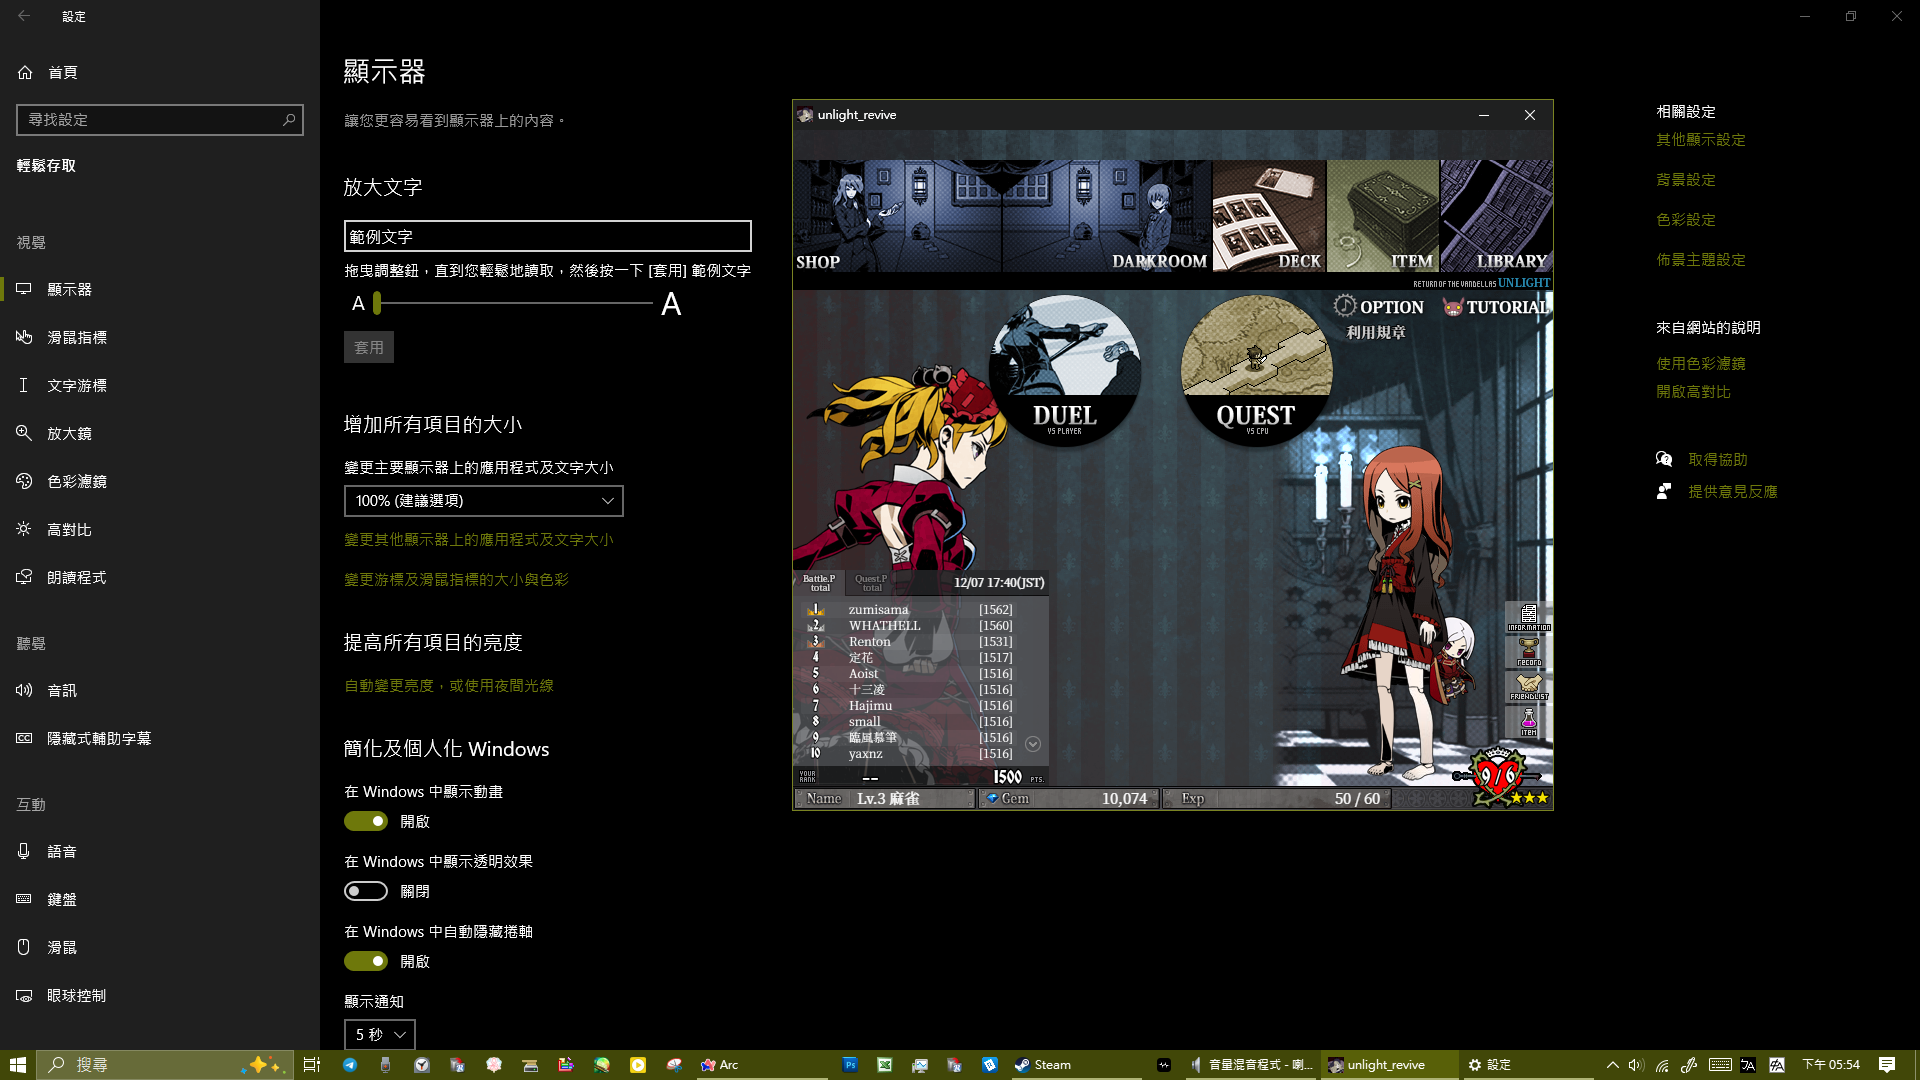
Task: Open the 100% scaling dropdown
Action: [x=484, y=501]
